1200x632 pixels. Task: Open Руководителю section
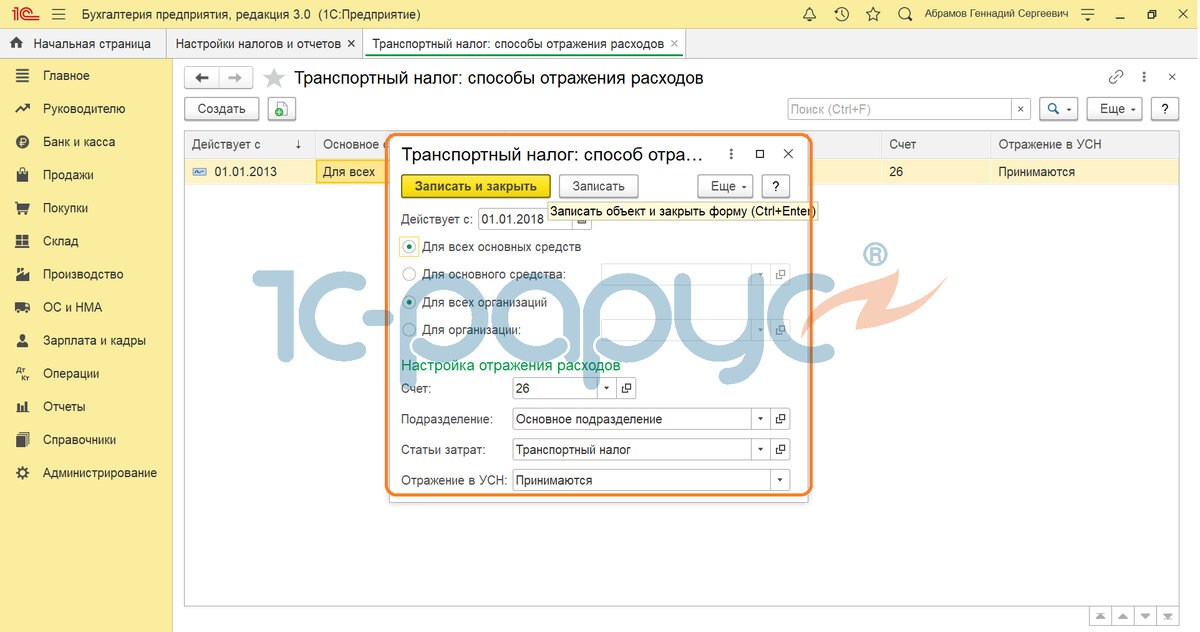point(84,109)
